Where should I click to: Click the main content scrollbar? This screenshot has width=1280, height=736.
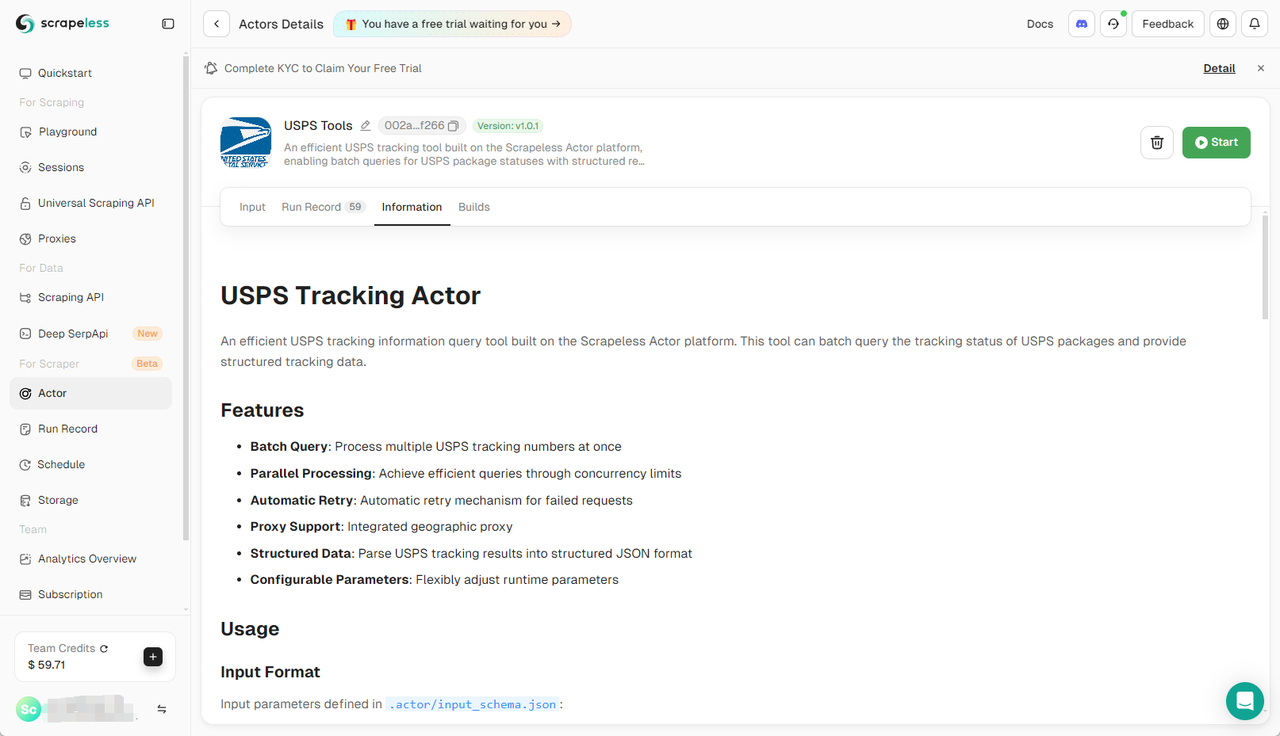pyautogui.click(x=1265, y=267)
